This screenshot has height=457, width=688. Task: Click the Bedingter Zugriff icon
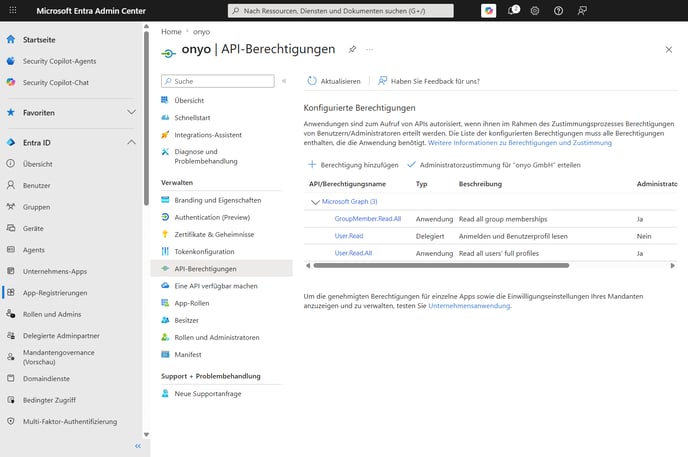11,400
